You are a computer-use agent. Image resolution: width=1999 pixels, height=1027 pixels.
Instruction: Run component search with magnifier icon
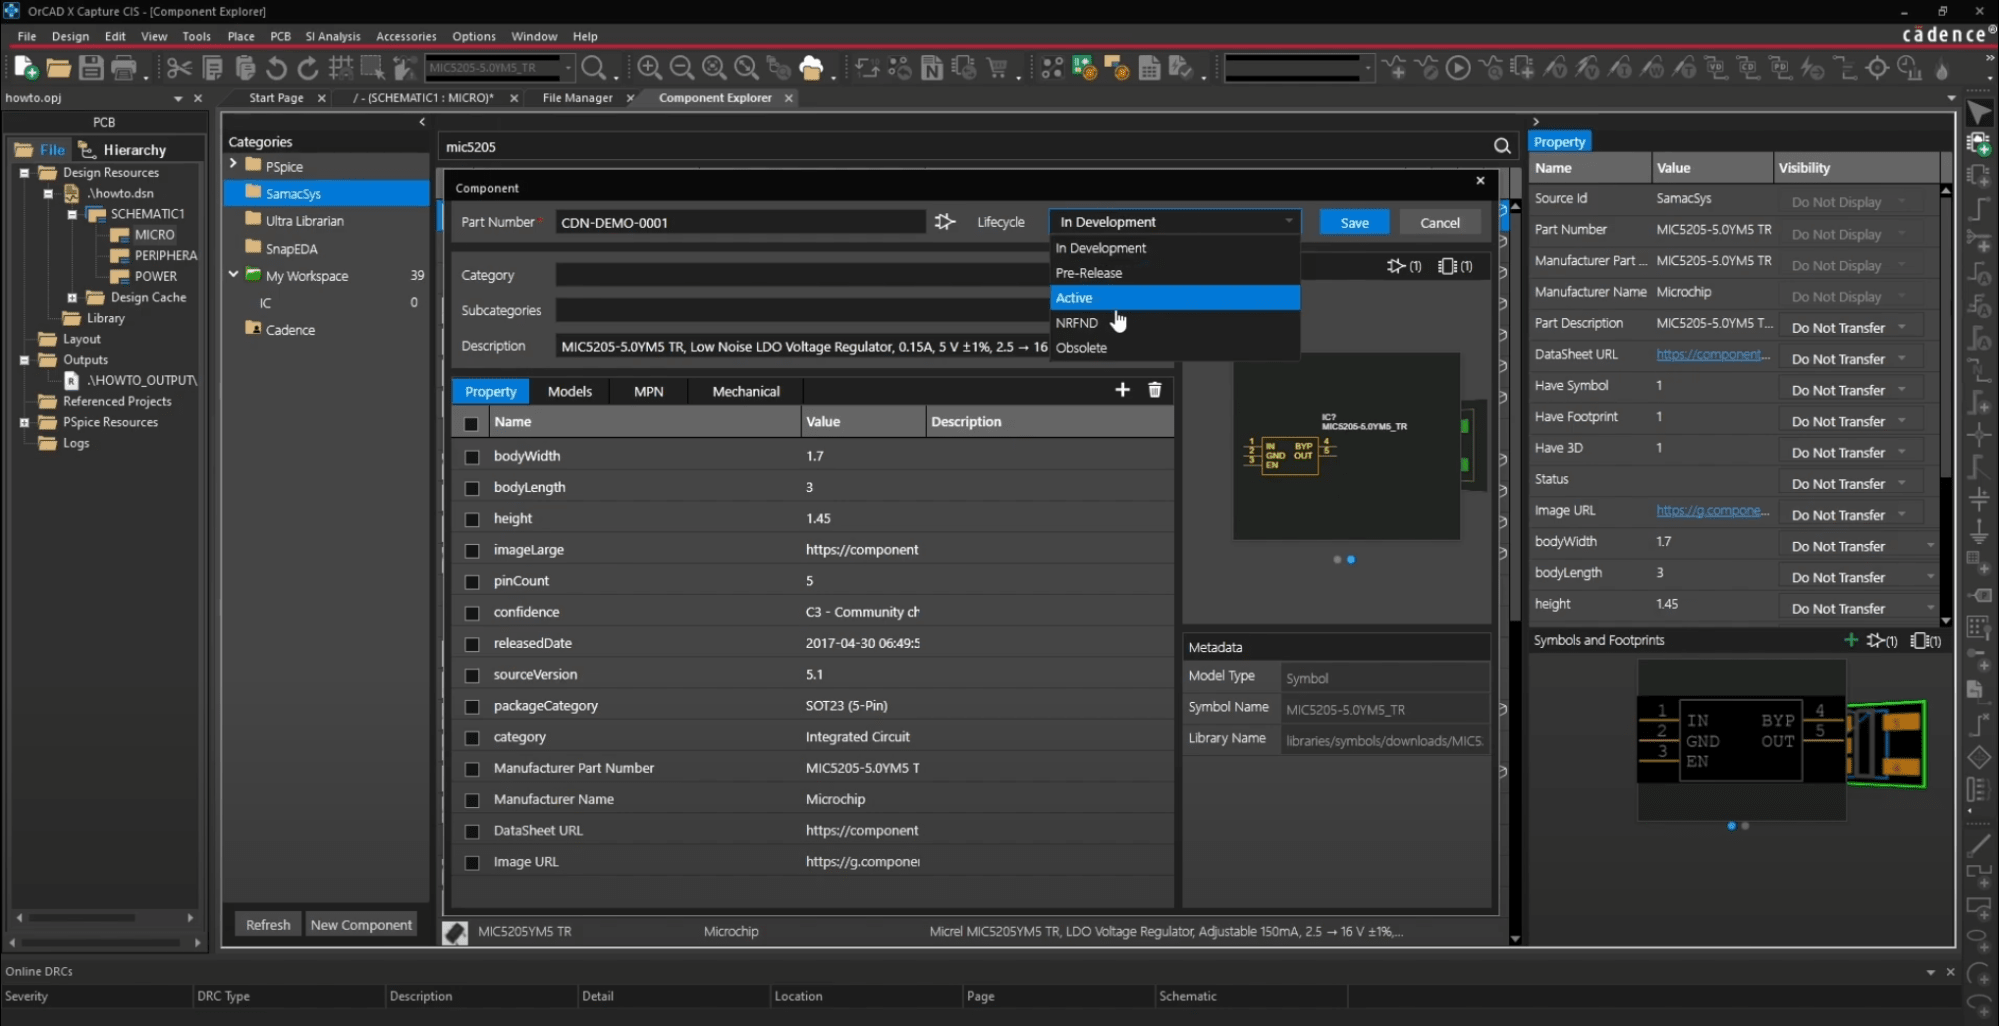pyautogui.click(x=1502, y=146)
